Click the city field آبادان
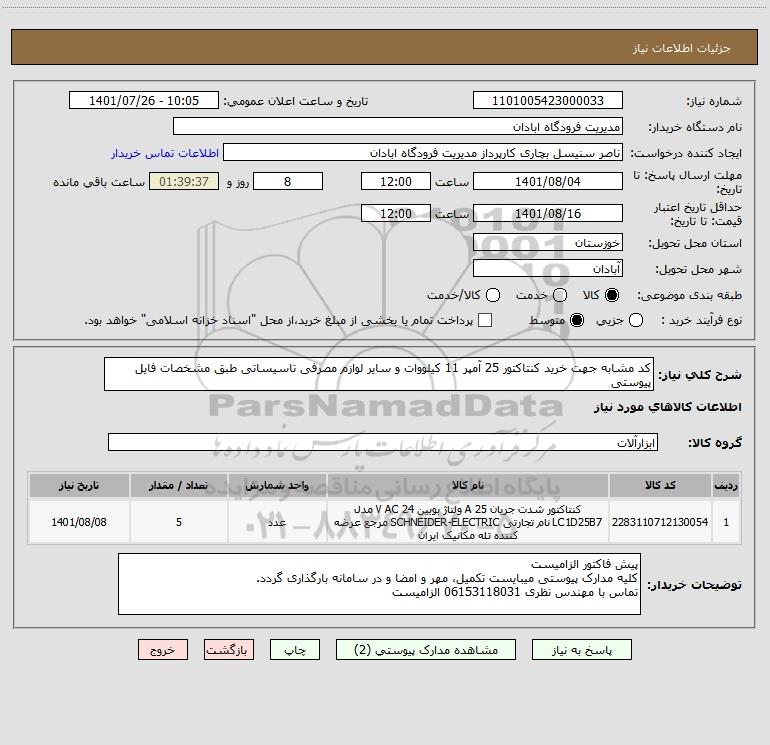Image resolution: width=770 pixels, height=745 pixels. tap(548, 268)
